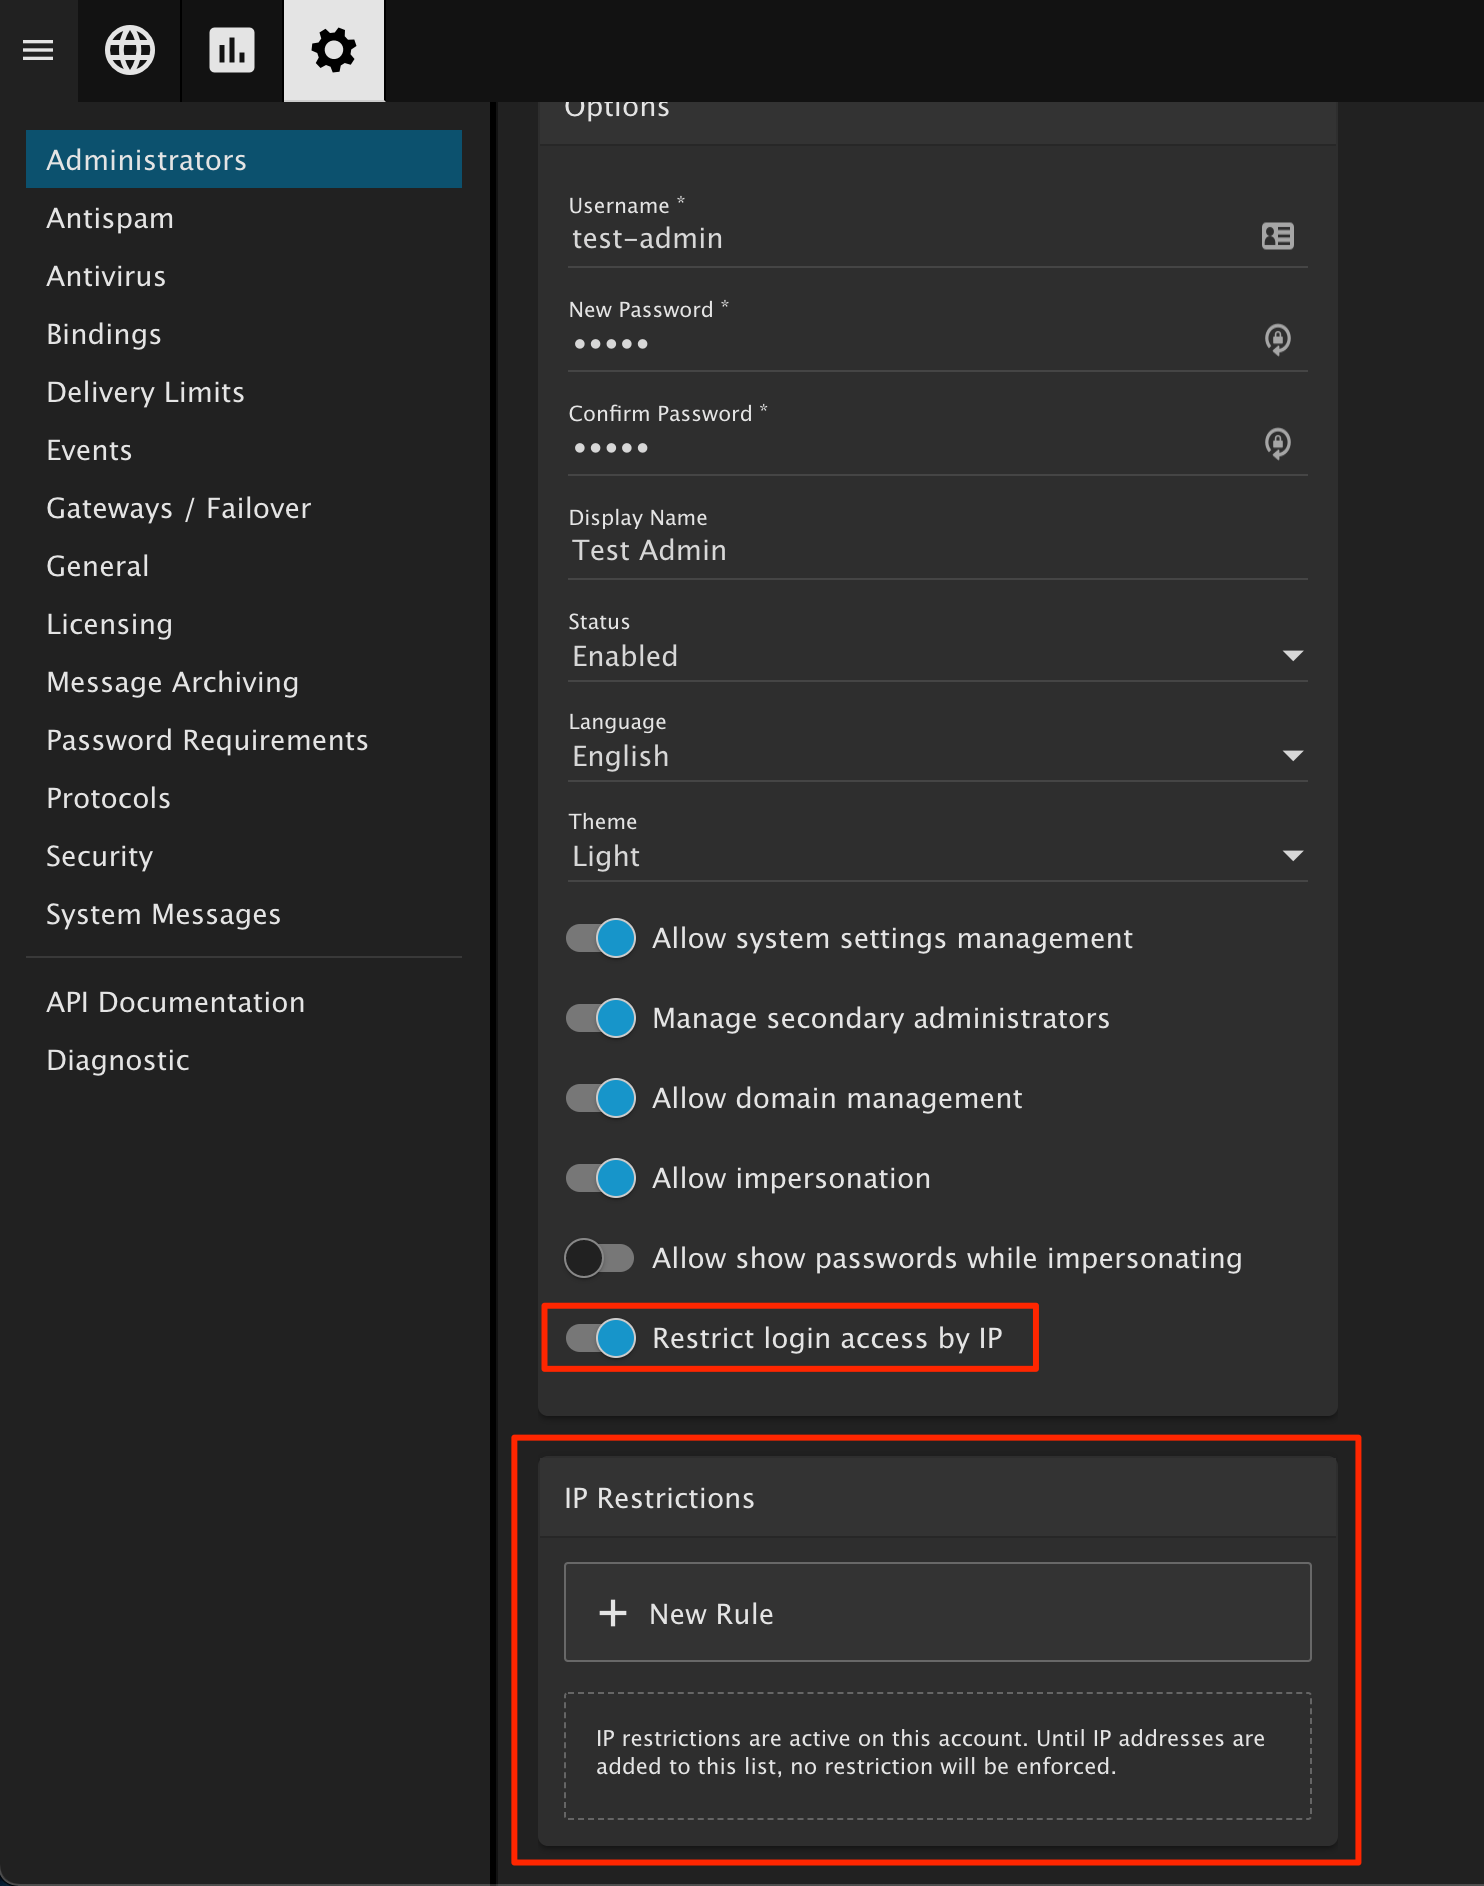This screenshot has height=1886, width=1484.
Task: Open the API Documentation link
Action: [x=175, y=1002]
